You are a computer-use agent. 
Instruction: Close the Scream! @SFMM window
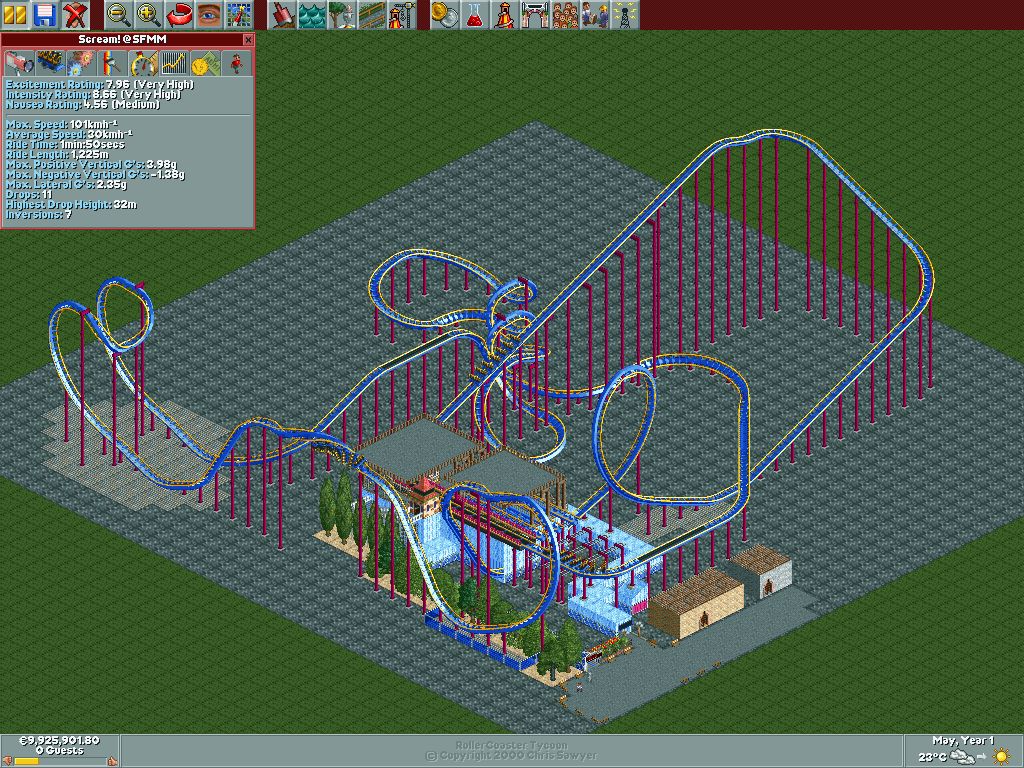point(248,39)
